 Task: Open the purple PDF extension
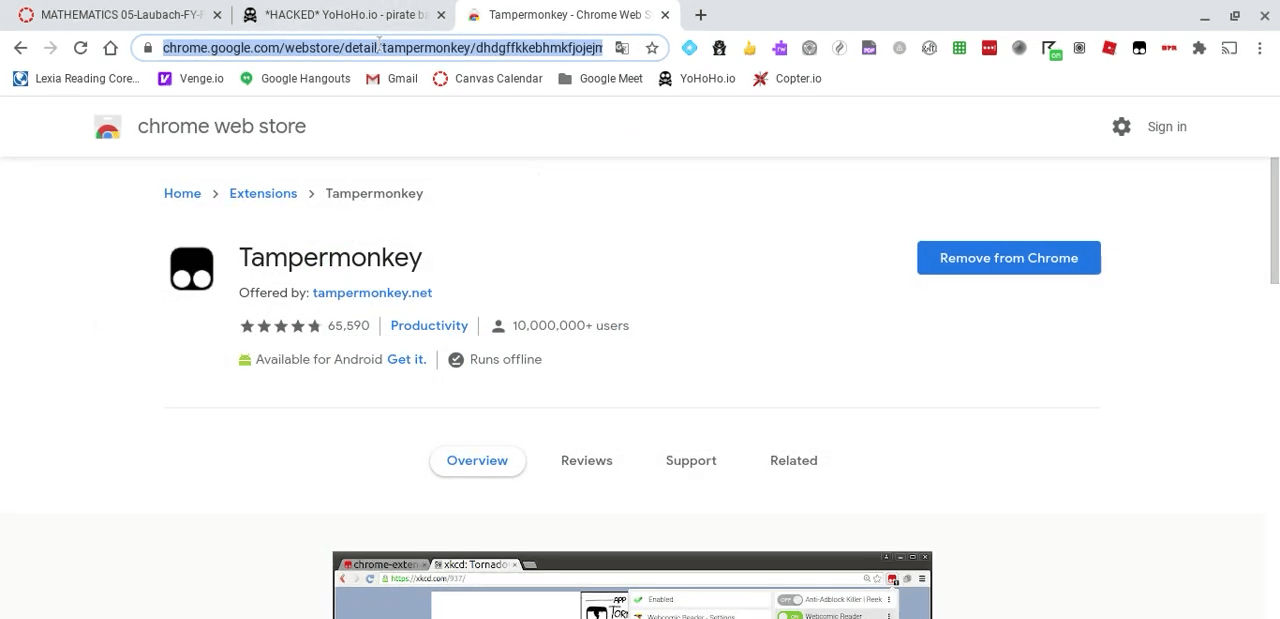[x=869, y=48]
